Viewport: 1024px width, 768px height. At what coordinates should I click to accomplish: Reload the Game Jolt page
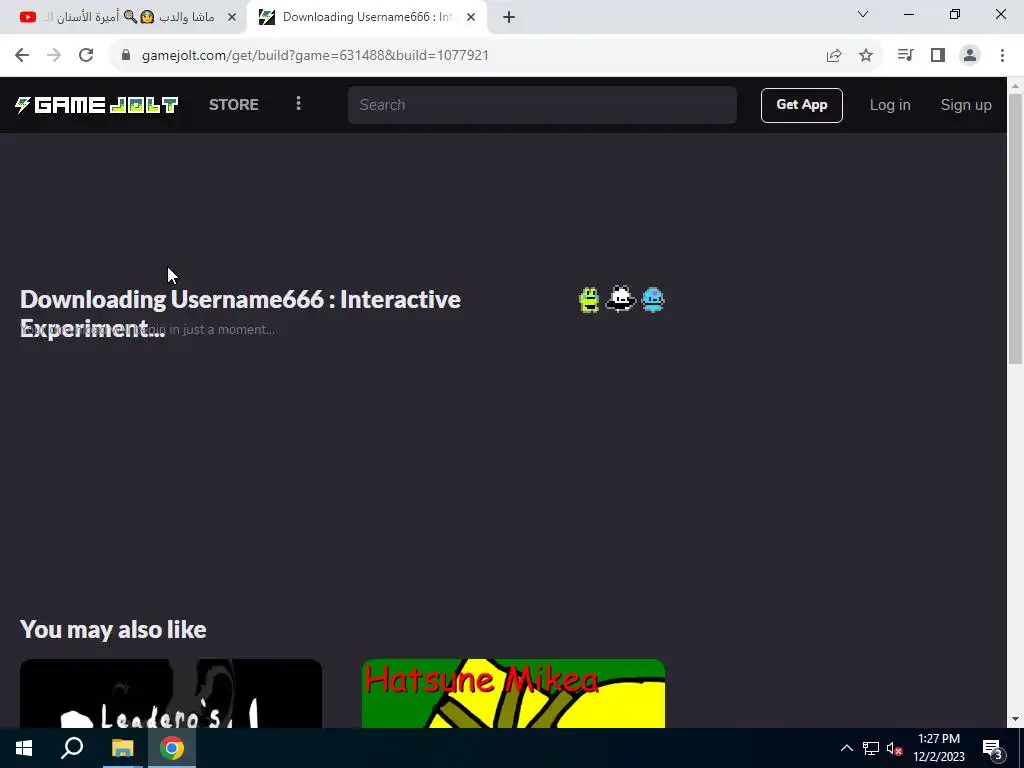[86, 55]
